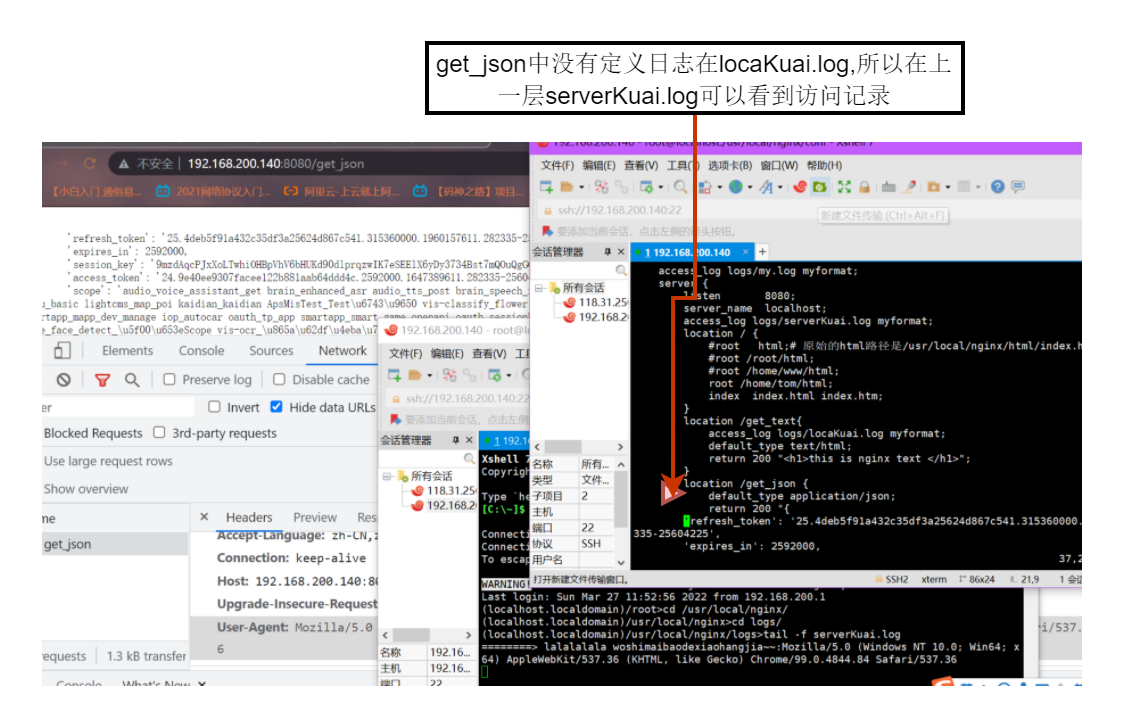Click speech bubble feedback icon in Xshell toolbar
Screen dimensions: 1126x728
pos(1018,187)
